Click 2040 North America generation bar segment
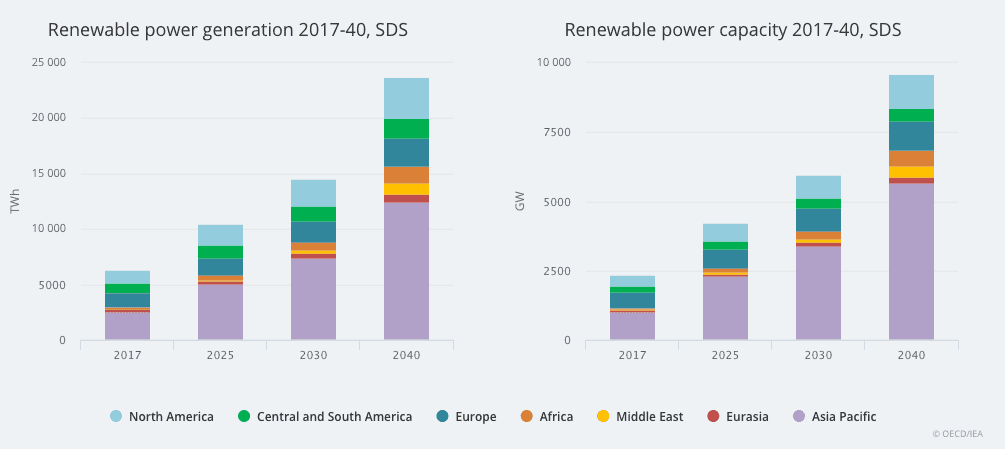This screenshot has height=449, width=1005. point(406,98)
